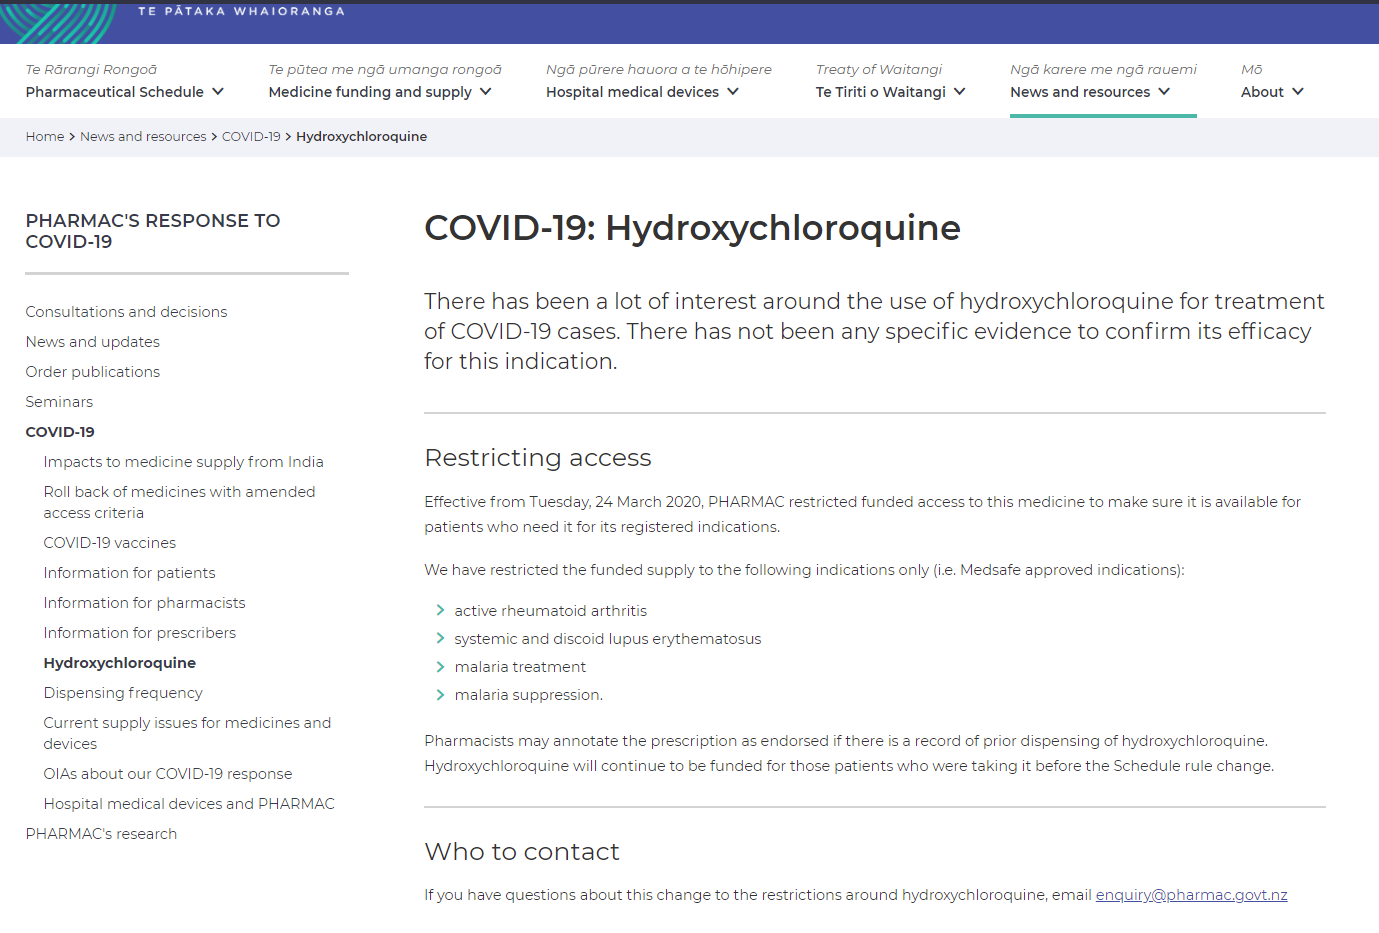Screen dimensions: 1379x933
Task: Click the PHARMAC'S RESPONSE TO COVID-19 sidebar heading
Action: click(153, 231)
